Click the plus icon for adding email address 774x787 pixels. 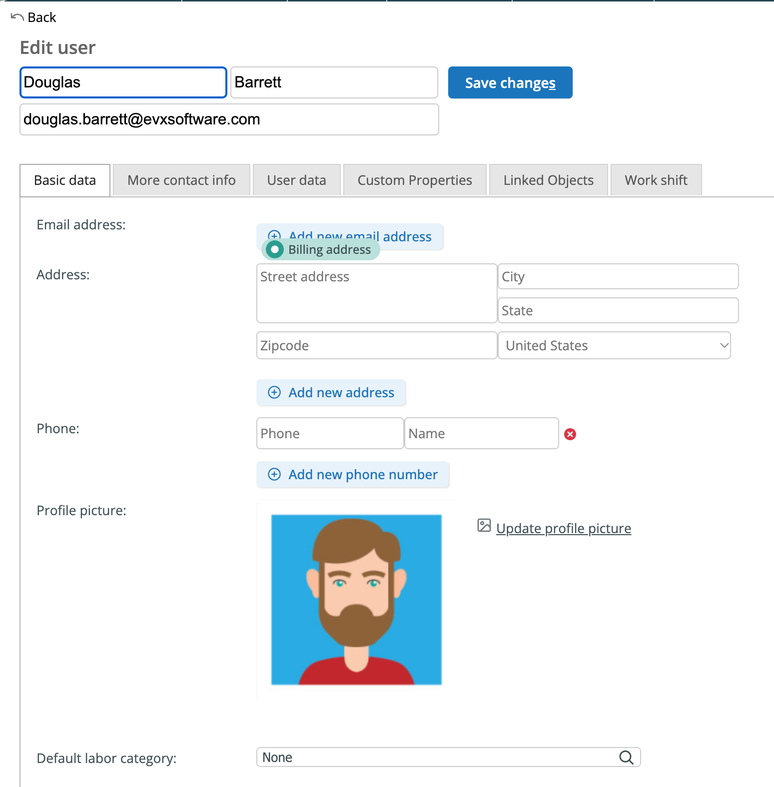pos(274,234)
